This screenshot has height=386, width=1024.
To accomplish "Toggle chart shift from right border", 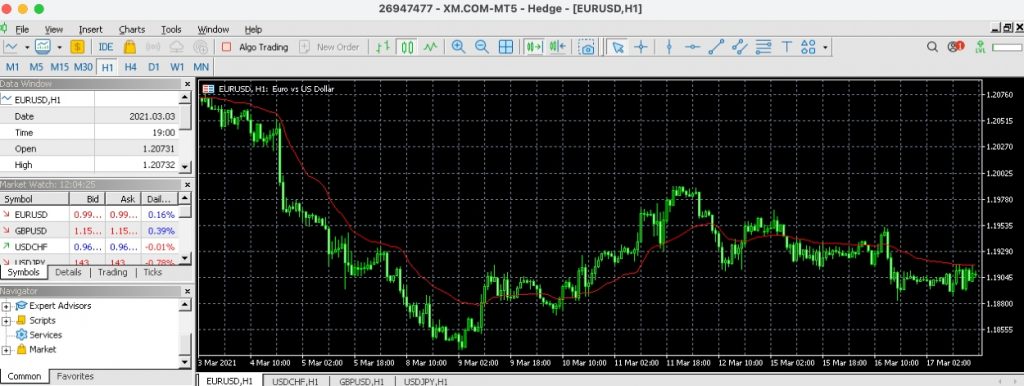I will click(x=557, y=47).
